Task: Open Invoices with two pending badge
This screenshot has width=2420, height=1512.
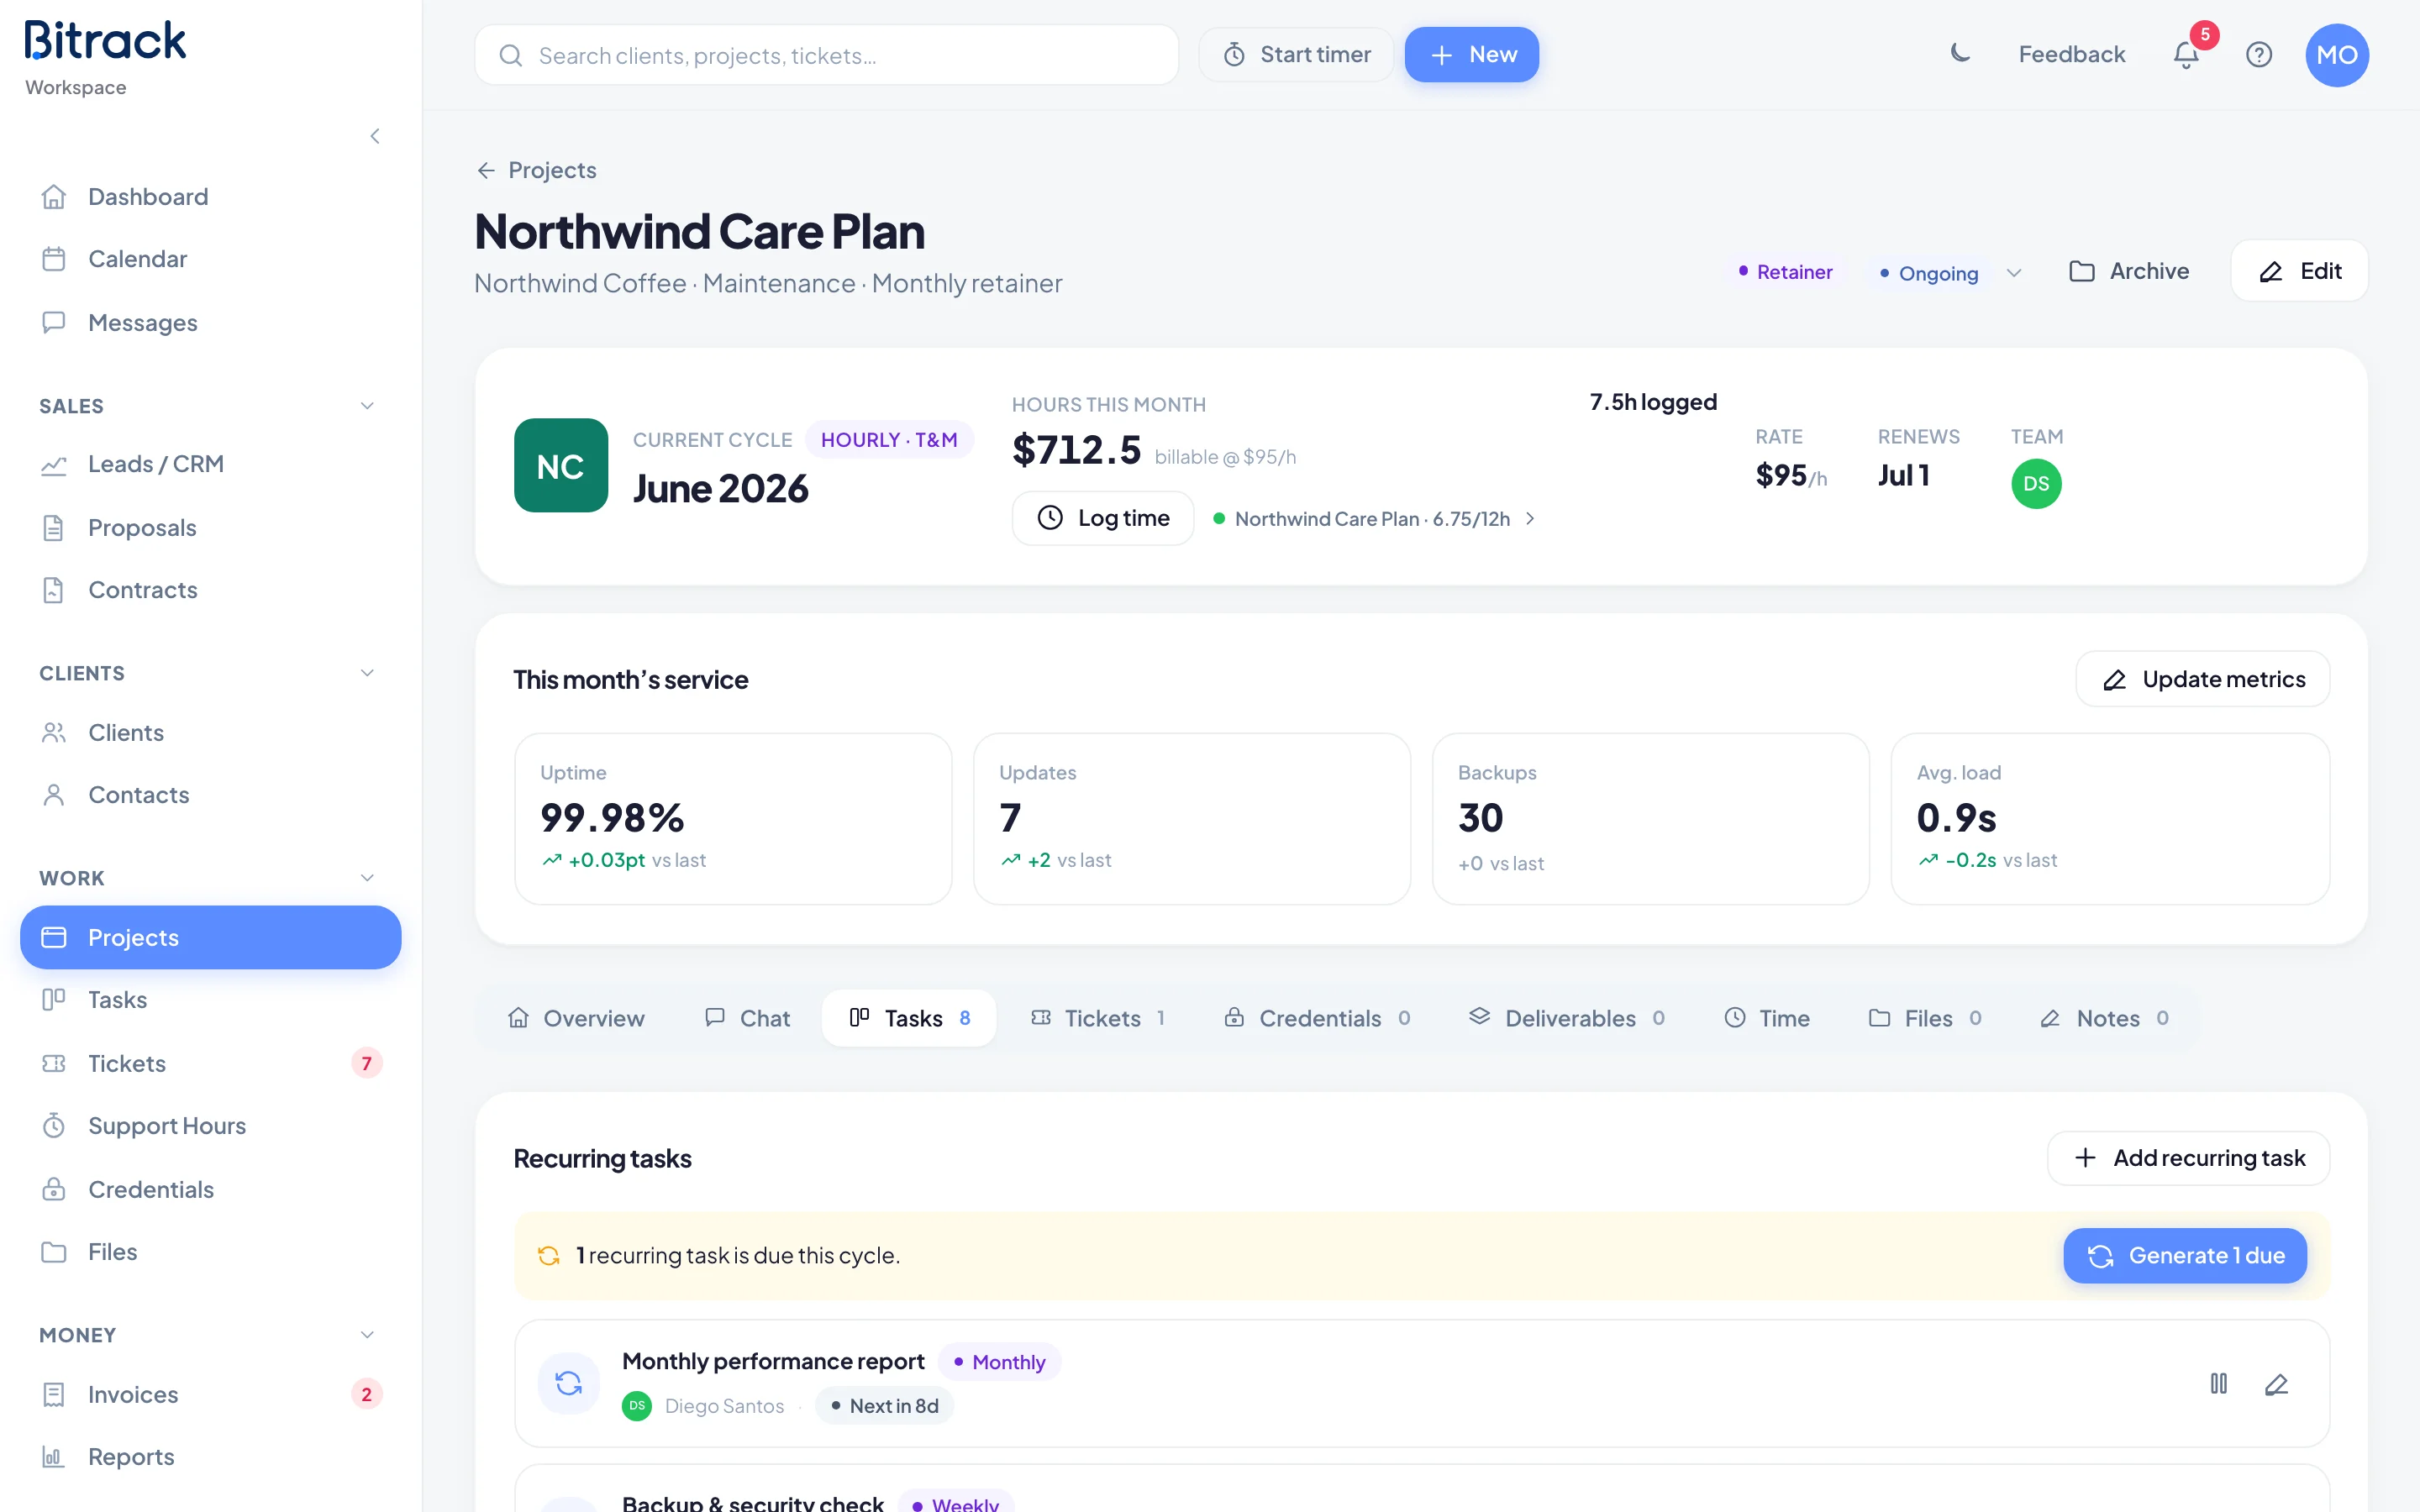Action: pyautogui.click(x=210, y=1394)
